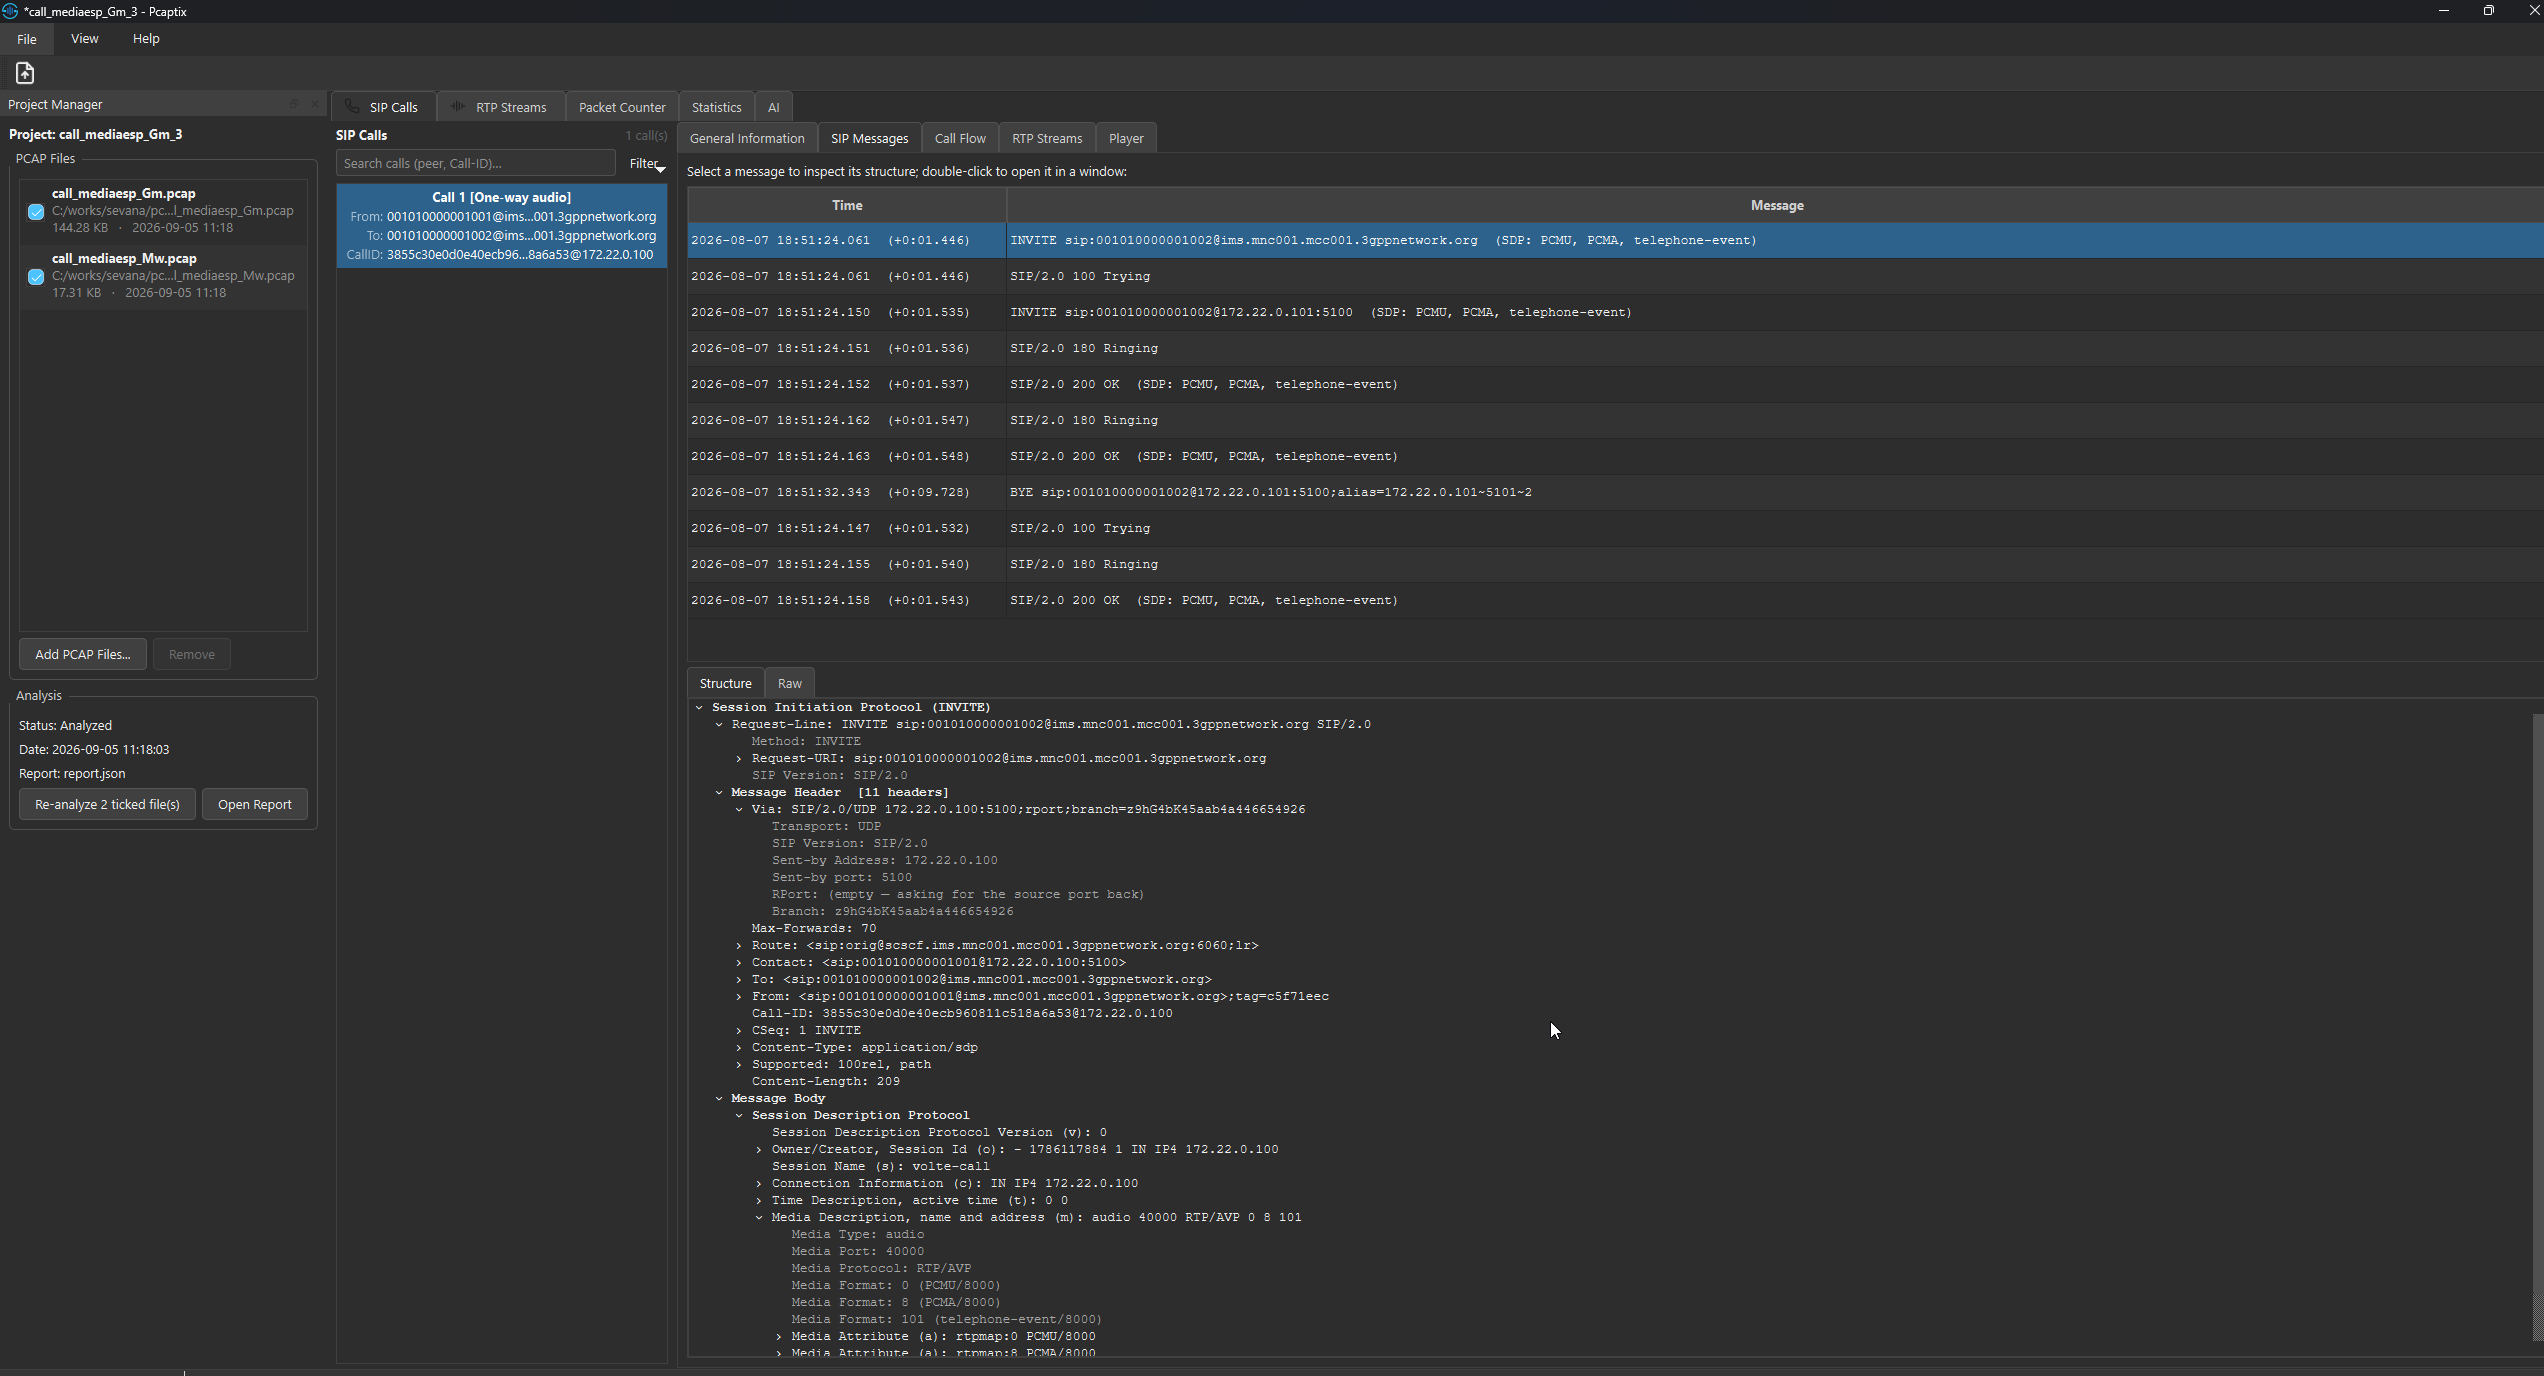This screenshot has width=2544, height=1376.
Task: Click the Open Report button
Action: pos(255,805)
